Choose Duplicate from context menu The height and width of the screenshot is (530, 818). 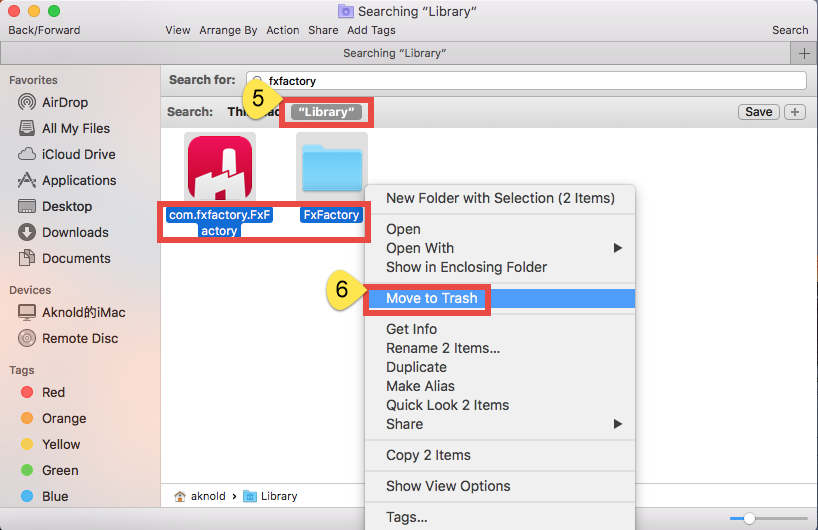point(500,367)
